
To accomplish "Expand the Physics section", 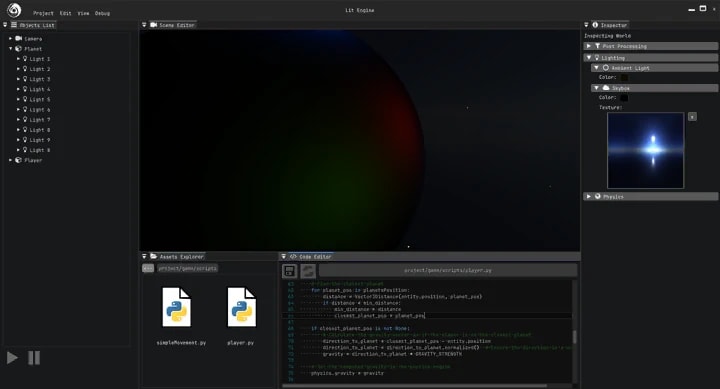I will pos(589,196).
